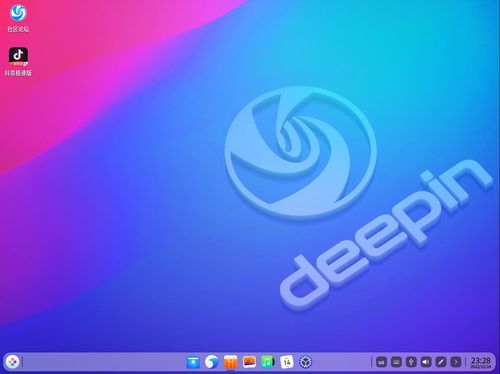The width and height of the screenshot is (500, 374).
Task: Click the US keyboard layout tray icon
Action: click(382, 362)
